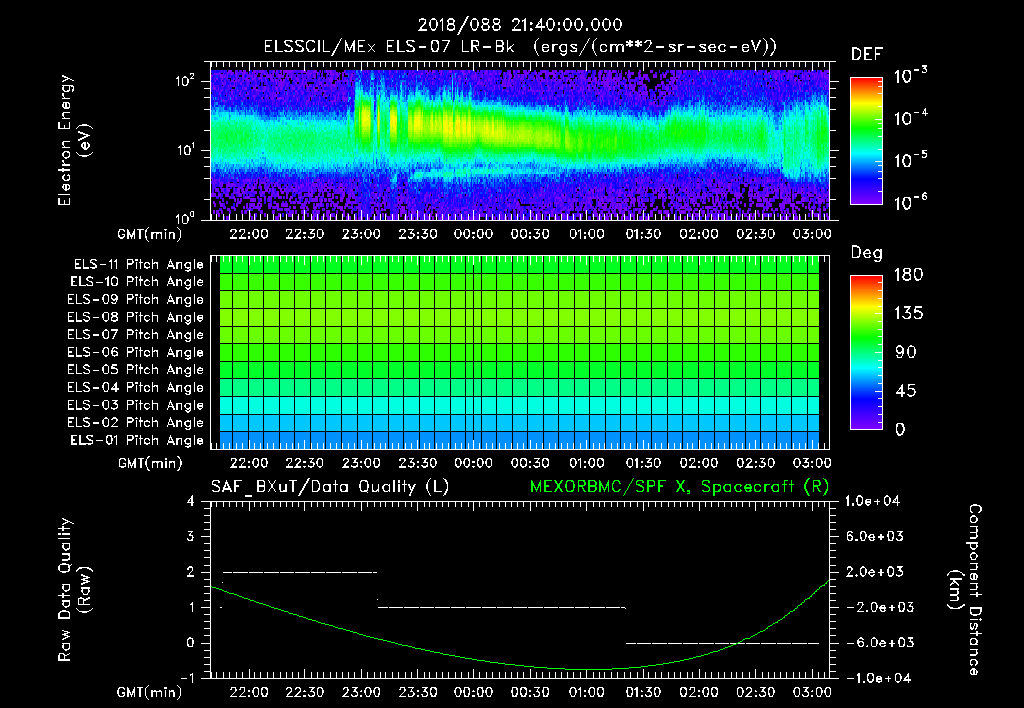The image size is (1024, 708).
Task: Select the ELS-08 Pitch Angle row label
Action: click(136, 317)
